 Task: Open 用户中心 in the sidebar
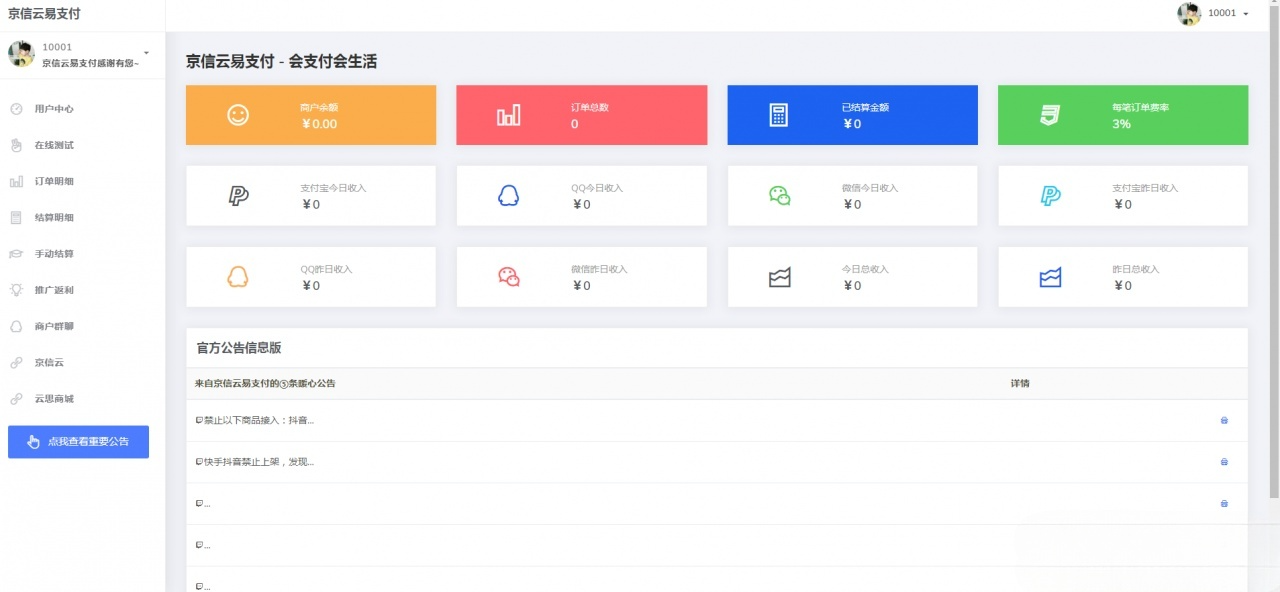pyautogui.click(x=54, y=109)
